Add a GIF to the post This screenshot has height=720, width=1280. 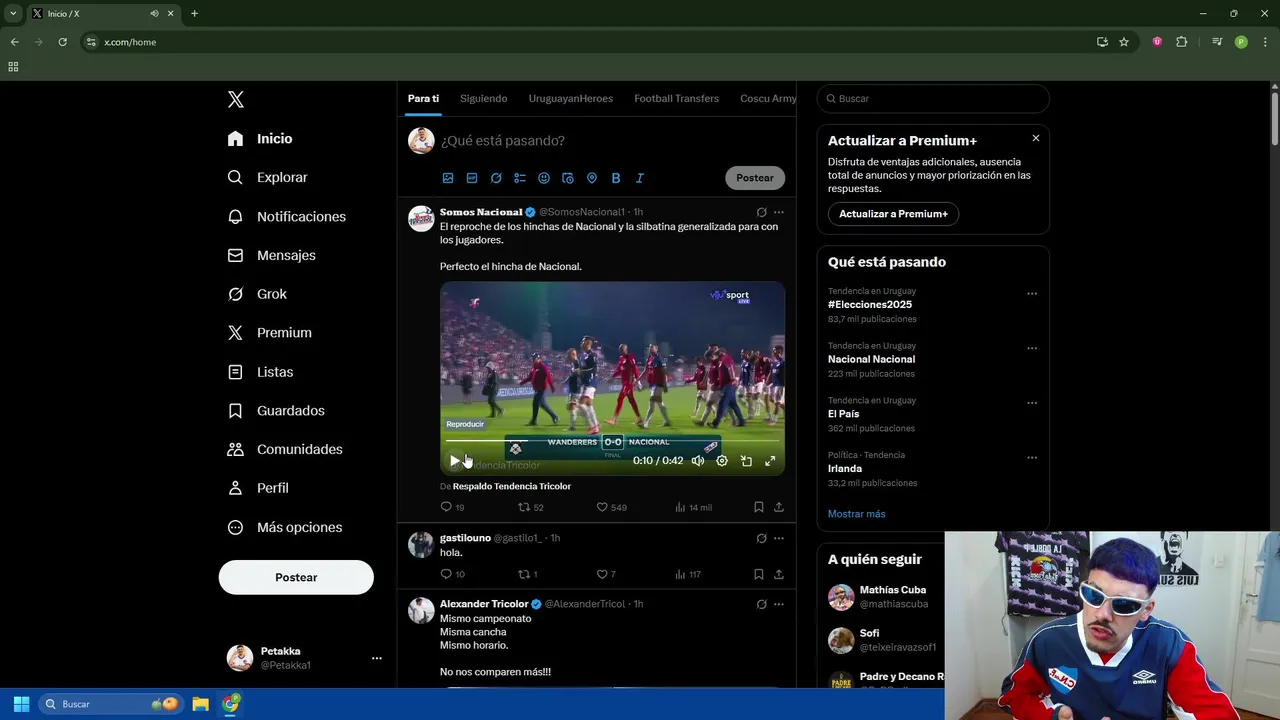click(x=472, y=178)
